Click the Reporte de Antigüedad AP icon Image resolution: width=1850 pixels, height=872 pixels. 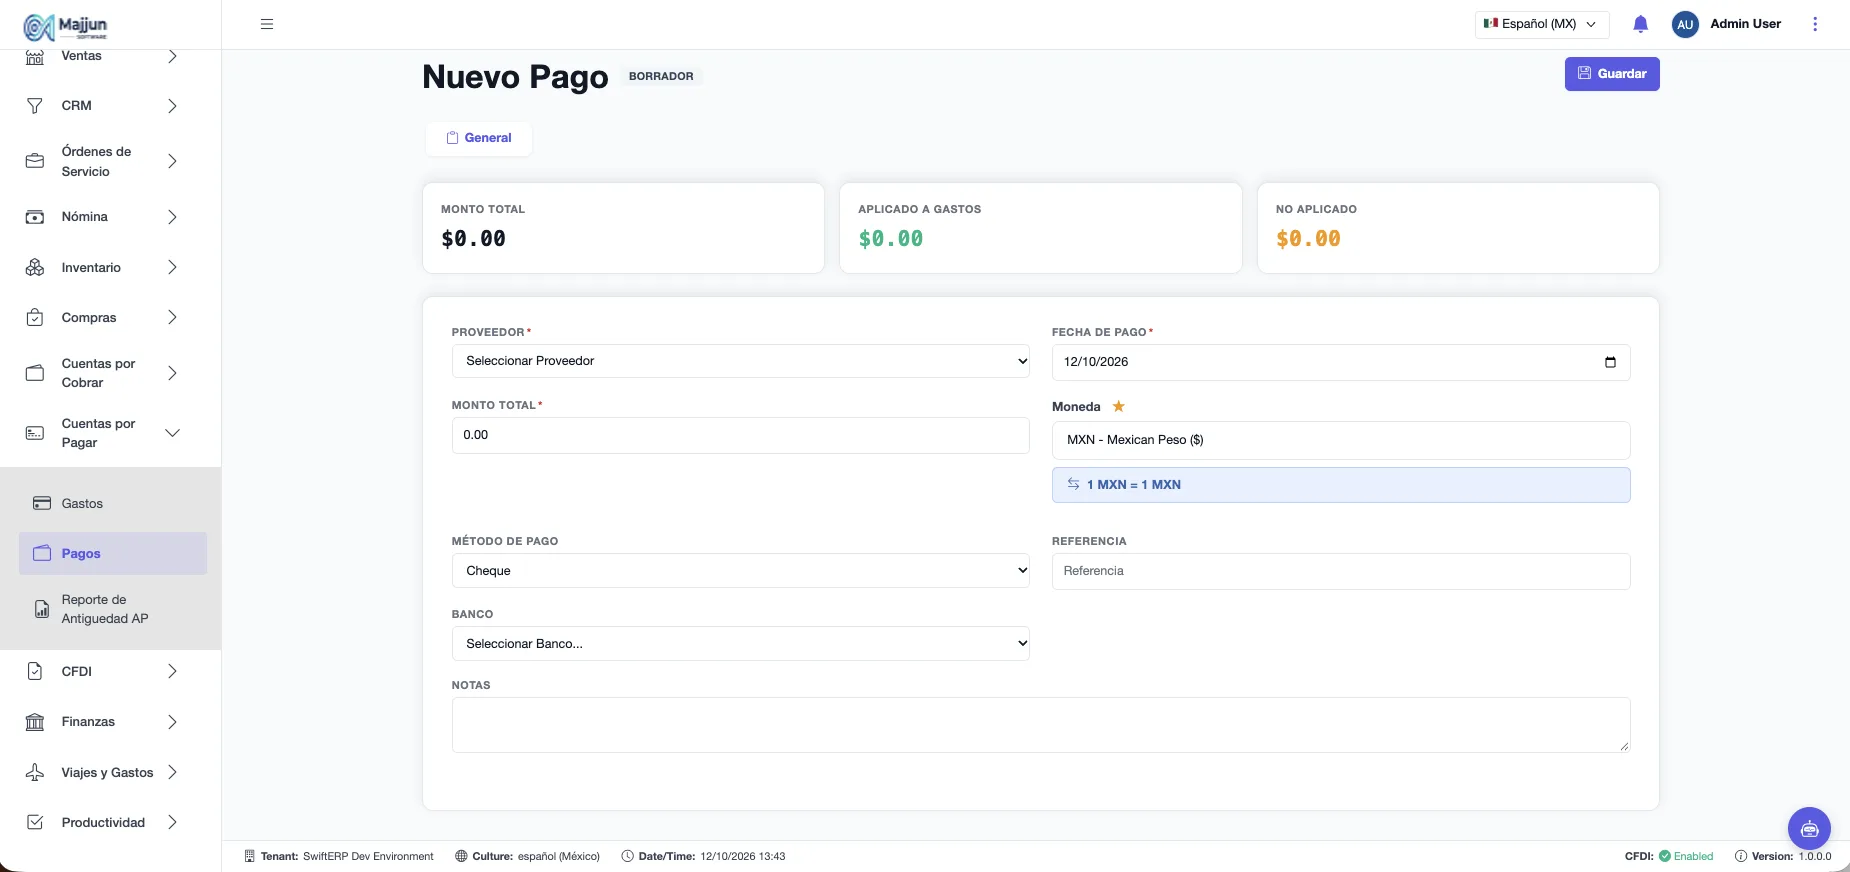click(x=42, y=609)
